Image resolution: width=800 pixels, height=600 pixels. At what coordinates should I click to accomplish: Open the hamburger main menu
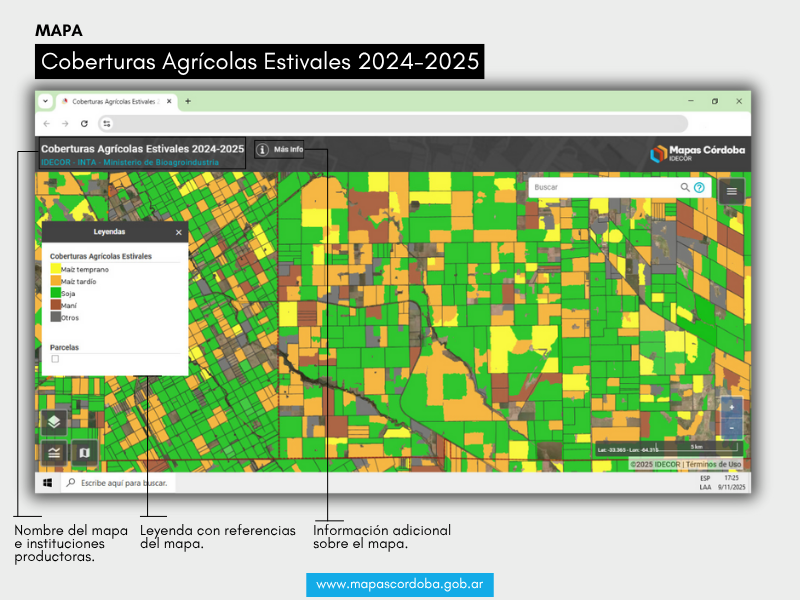pos(732,190)
